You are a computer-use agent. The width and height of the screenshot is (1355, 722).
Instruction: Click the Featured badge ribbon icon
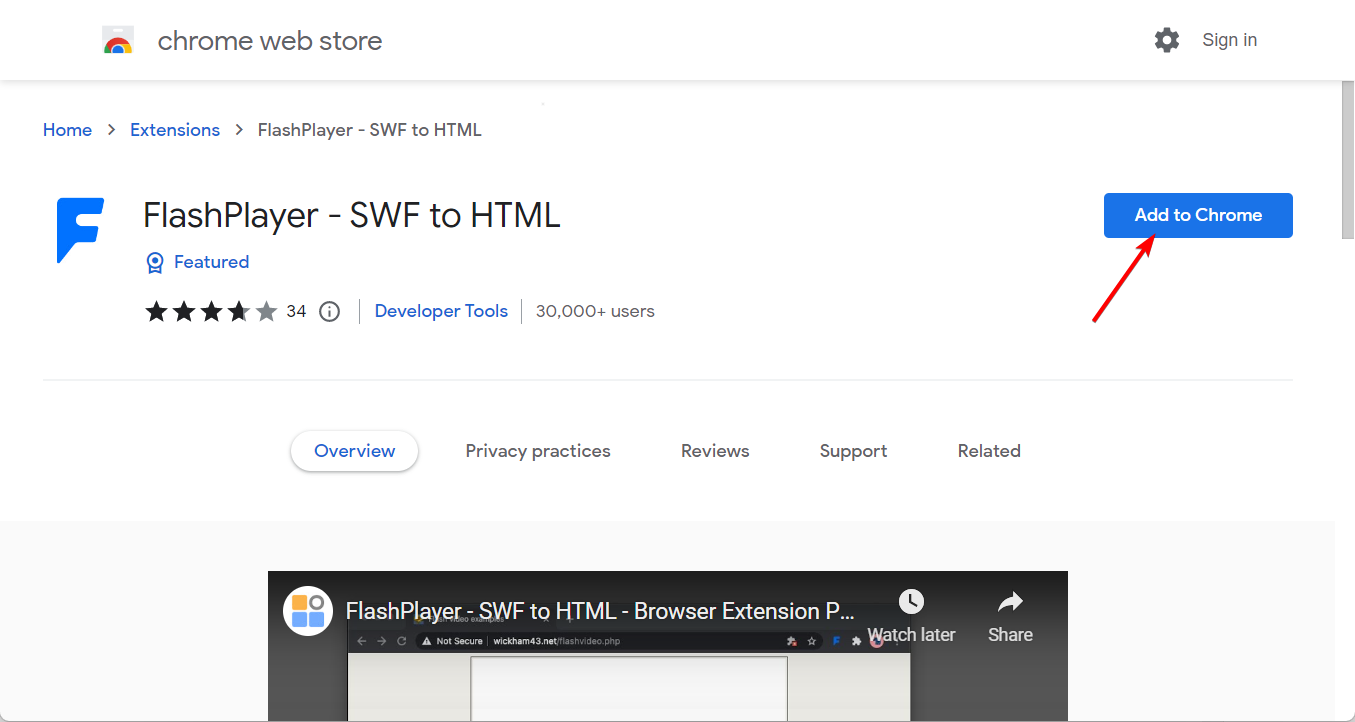click(x=155, y=262)
